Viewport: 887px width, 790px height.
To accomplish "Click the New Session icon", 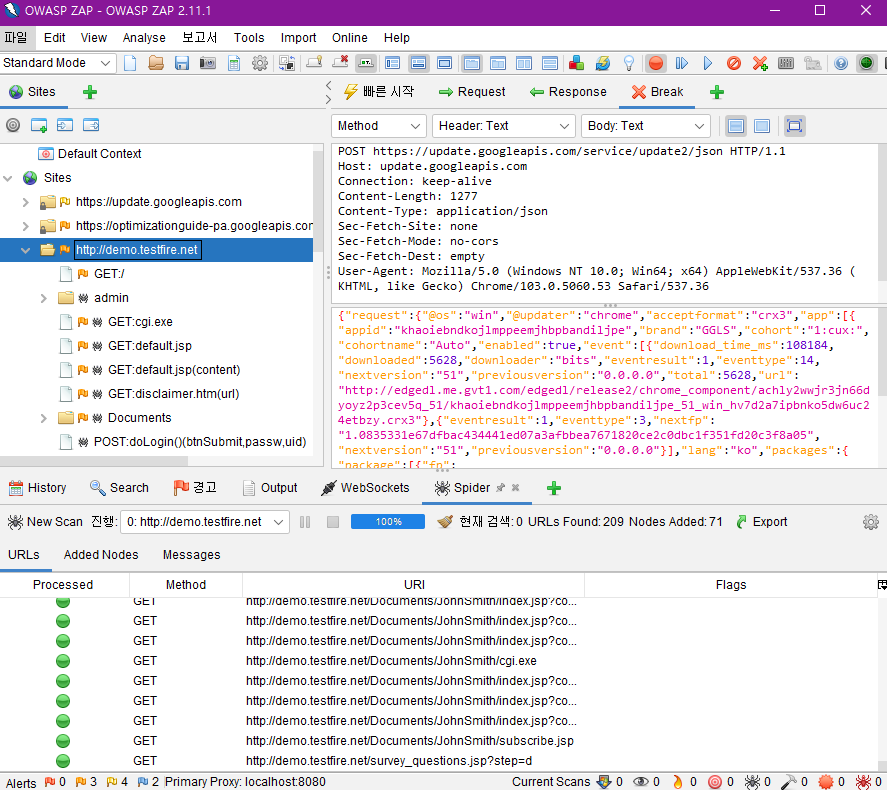I will click(x=130, y=63).
